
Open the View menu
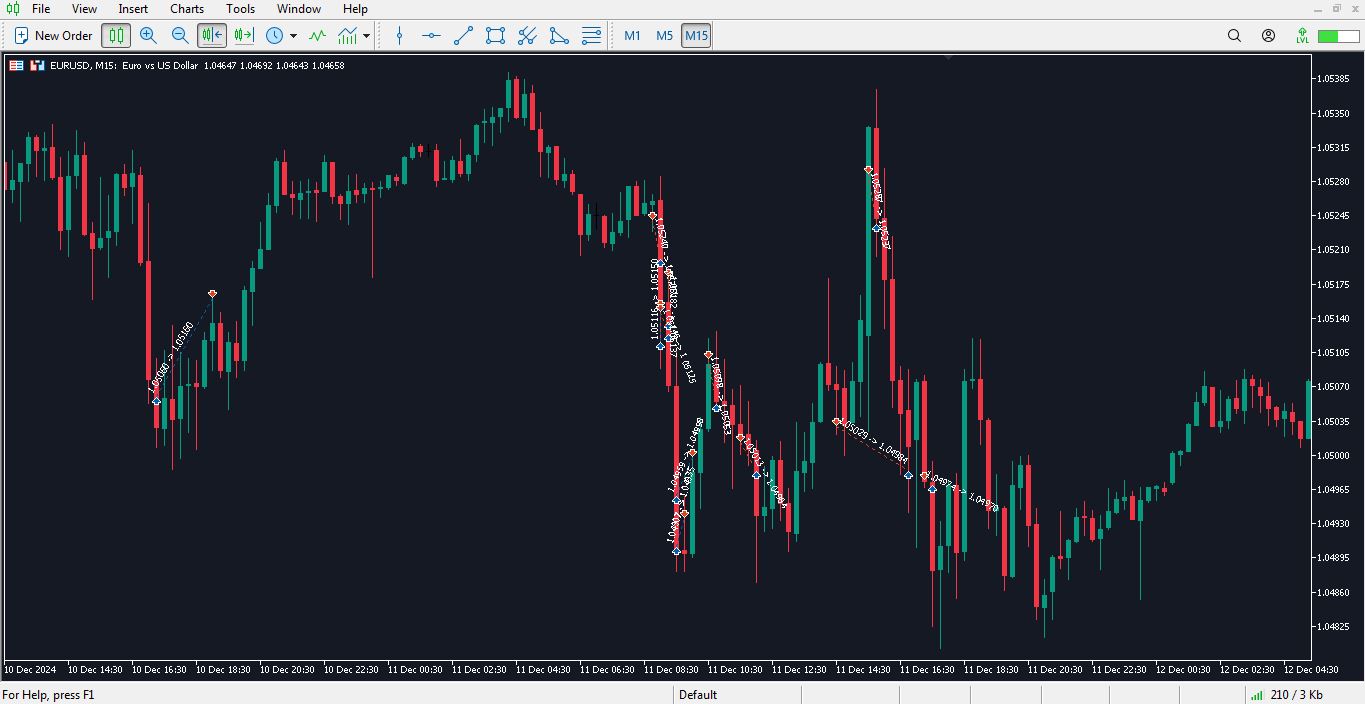pos(84,8)
